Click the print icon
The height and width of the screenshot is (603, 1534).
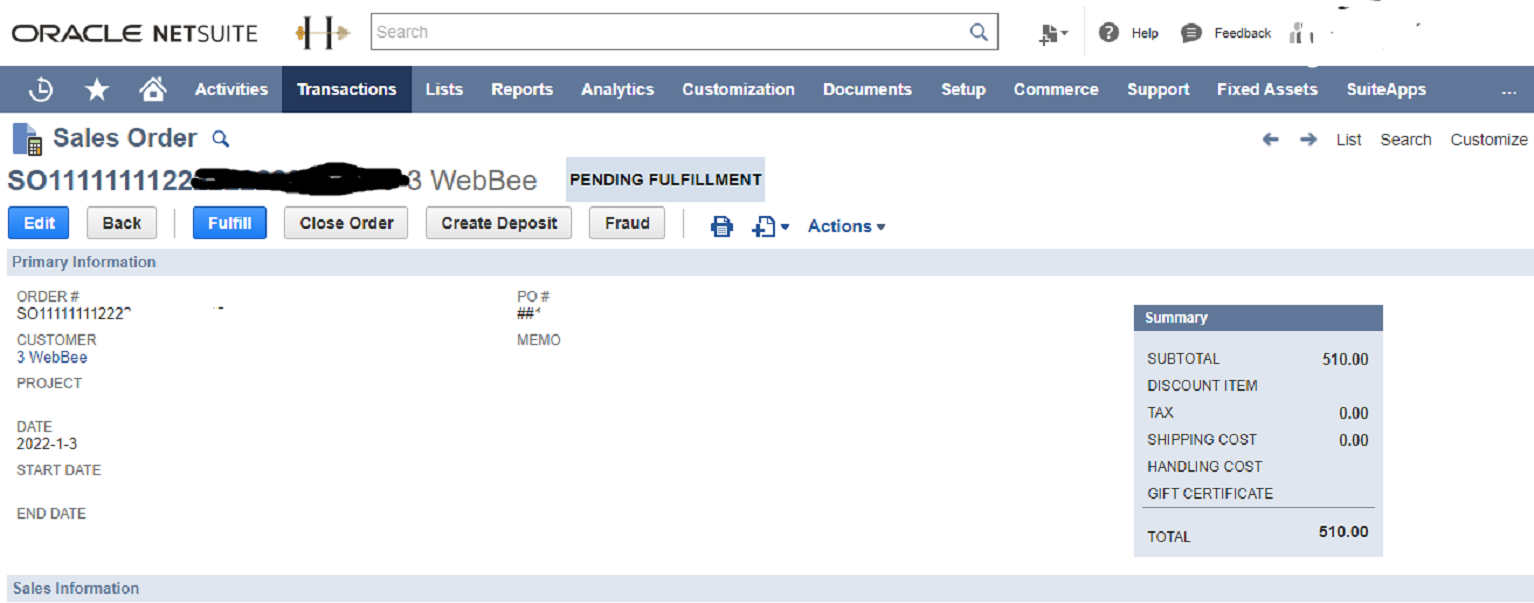(721, 226)
